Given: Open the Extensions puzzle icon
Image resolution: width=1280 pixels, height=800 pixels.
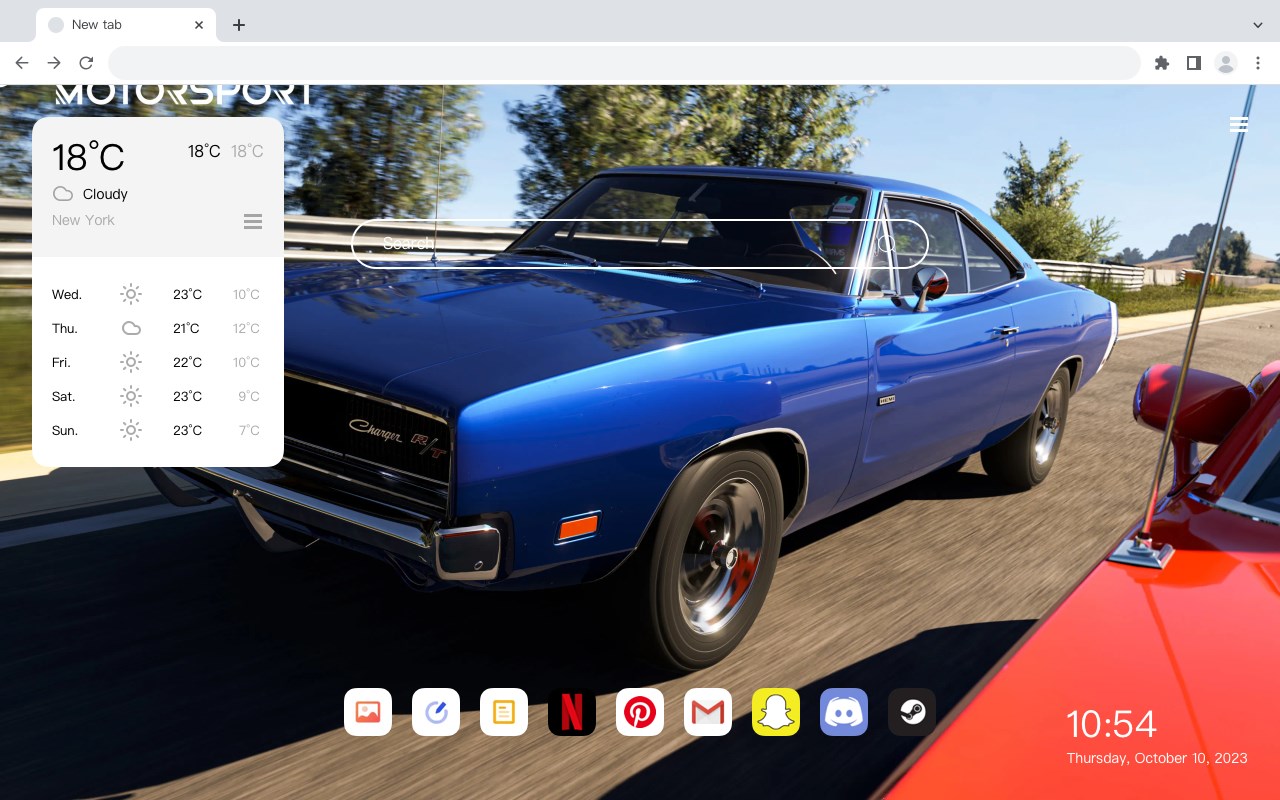Looking at the screenshot, I should click(x=1162, y=63).
